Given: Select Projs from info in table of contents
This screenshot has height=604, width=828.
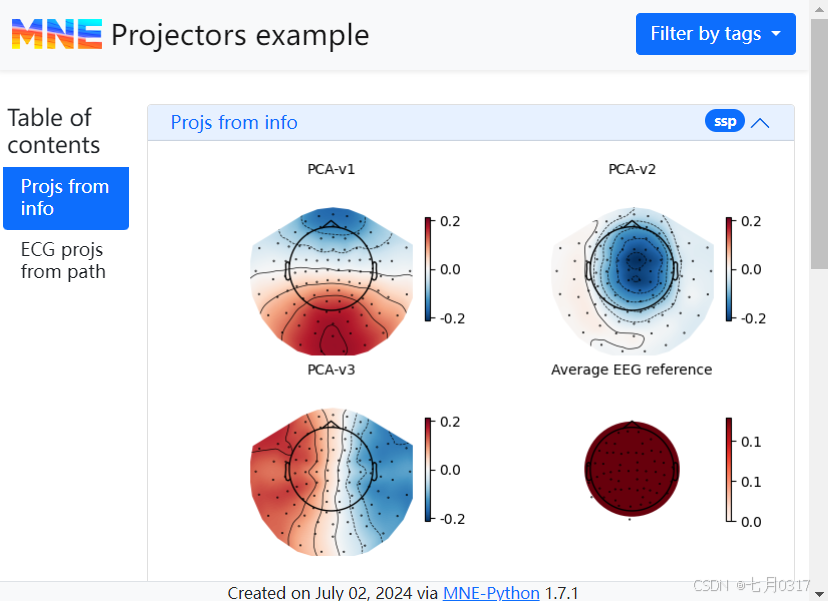Looking at the screenshot, I should point(65,198).
